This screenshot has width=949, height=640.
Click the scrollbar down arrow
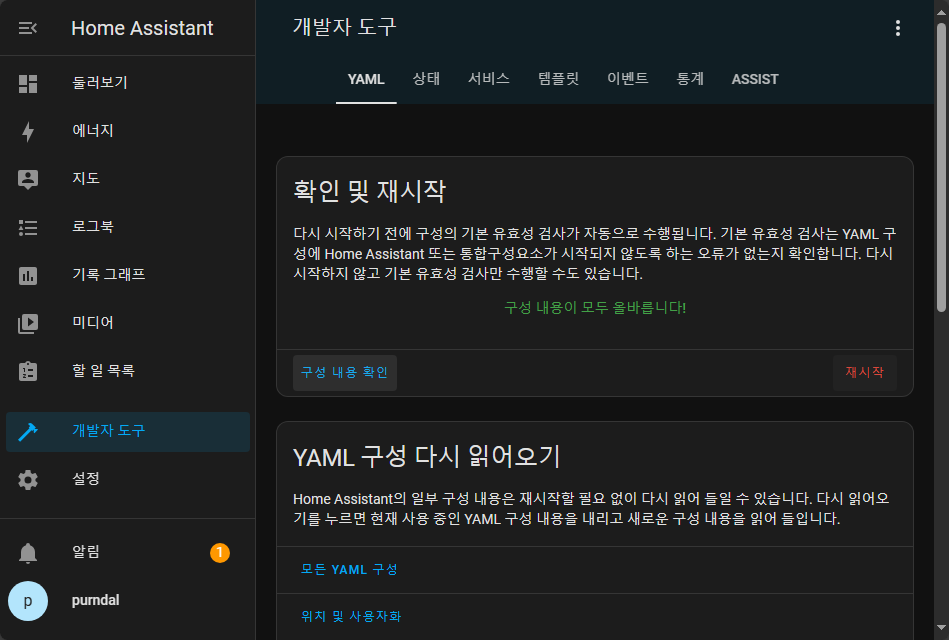point(941,628)
